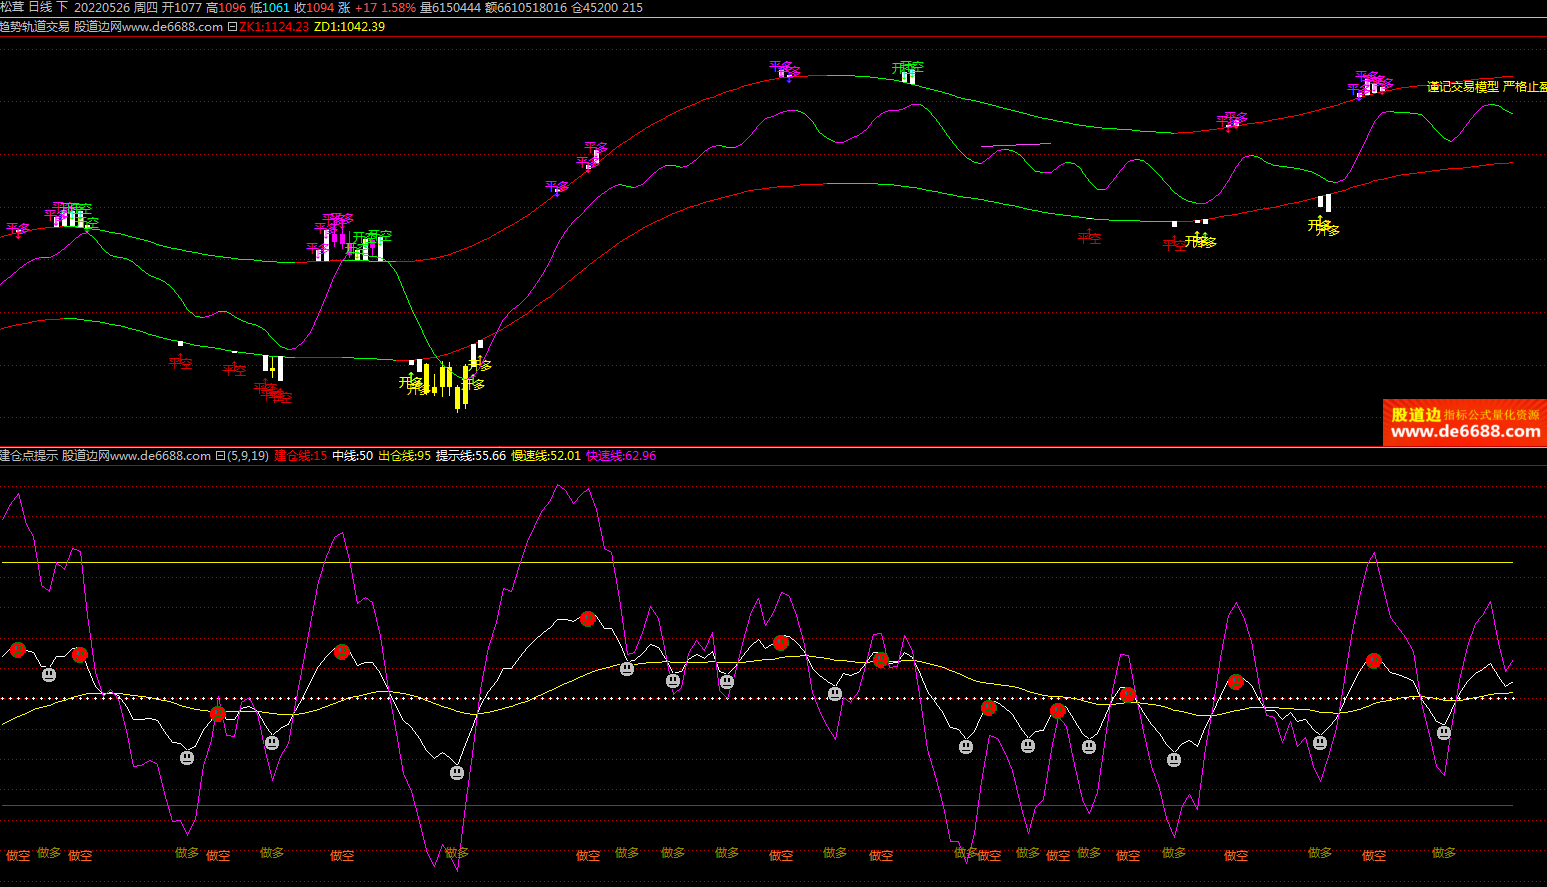Click the yellow note 谨记交易模型 严格止盈
1547x887 pixels.
coord(1487,87)
